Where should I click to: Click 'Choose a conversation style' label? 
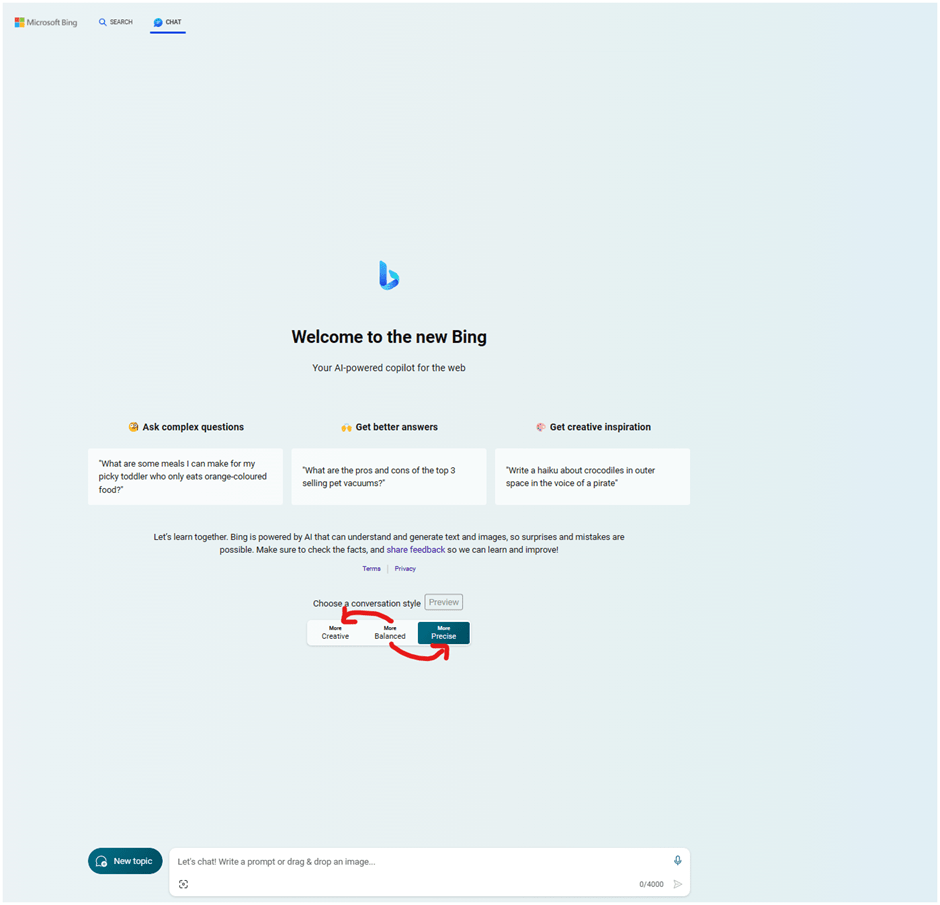[x=366, y=603]
